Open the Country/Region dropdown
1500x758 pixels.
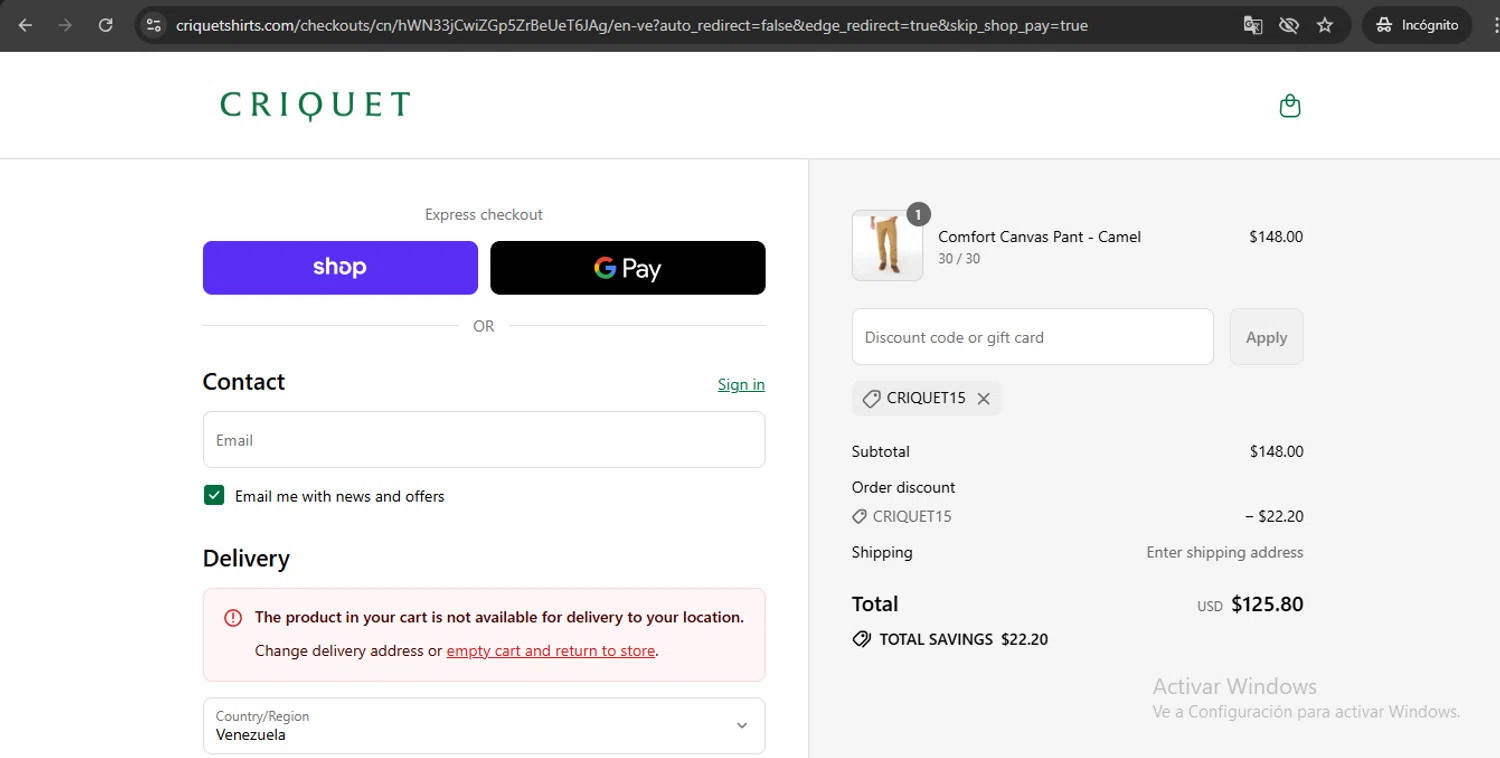(x=484, y=725)
